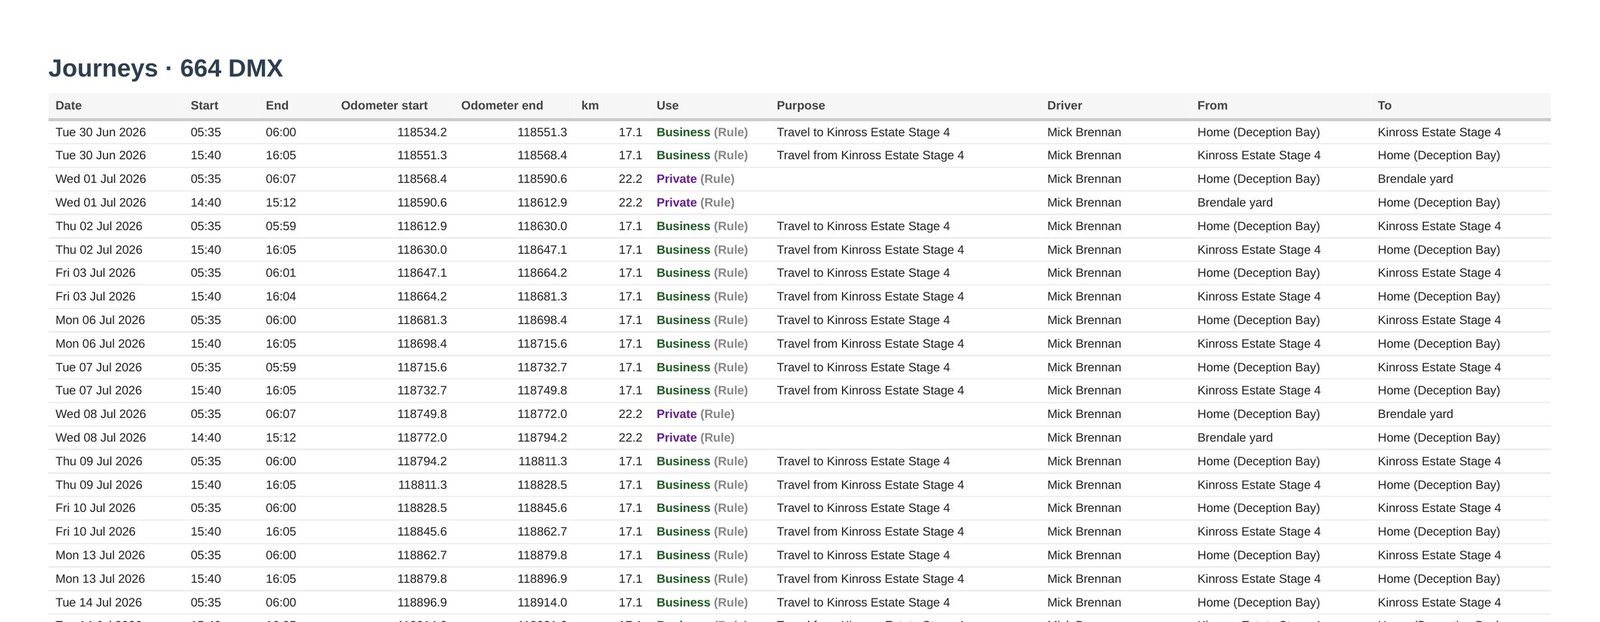Select odometer end 118828.5 on Thu 09 Jul 15:40 row

[x=542, y=485]
